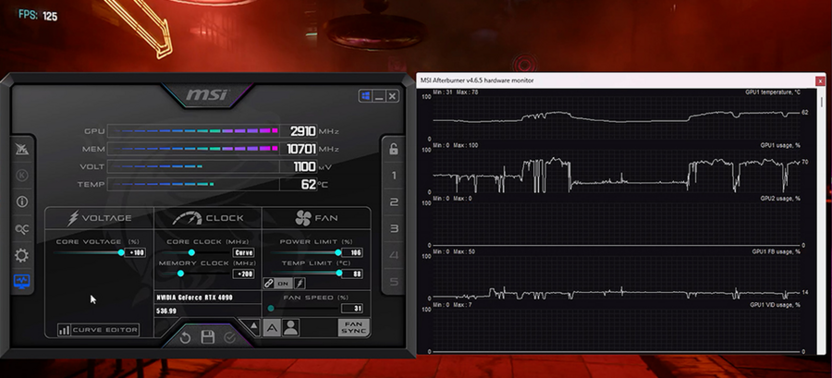Open the Curve Editor
The height and width of the screenshot is (378, 832).
click(98, 330)
